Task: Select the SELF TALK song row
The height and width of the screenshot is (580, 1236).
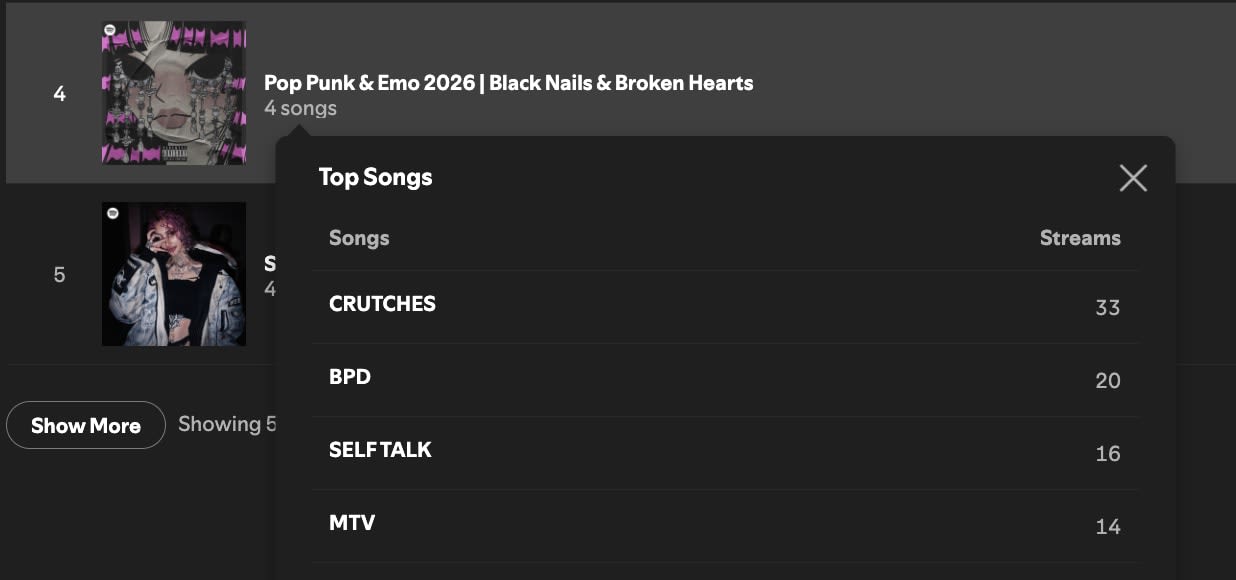Action: (725, 453)
